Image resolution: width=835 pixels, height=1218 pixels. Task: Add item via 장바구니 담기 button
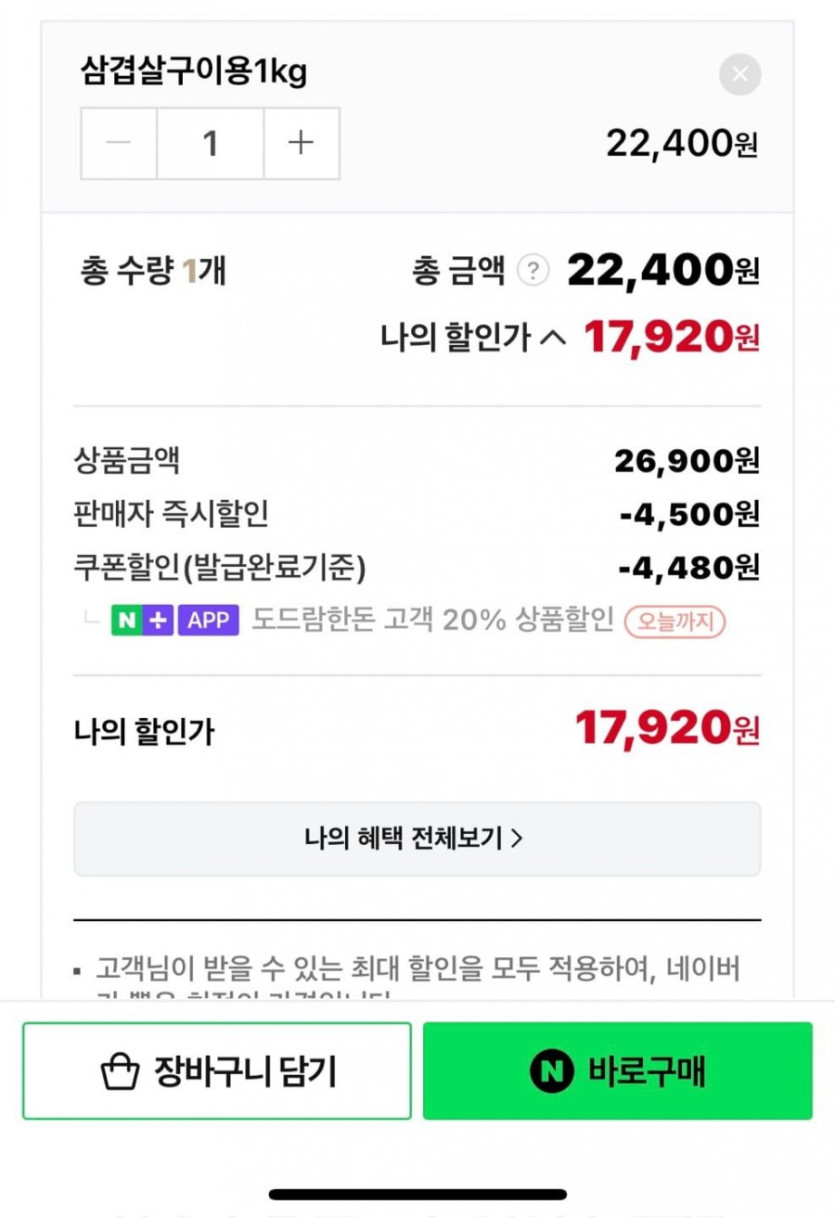click(x=217, y=1071)
